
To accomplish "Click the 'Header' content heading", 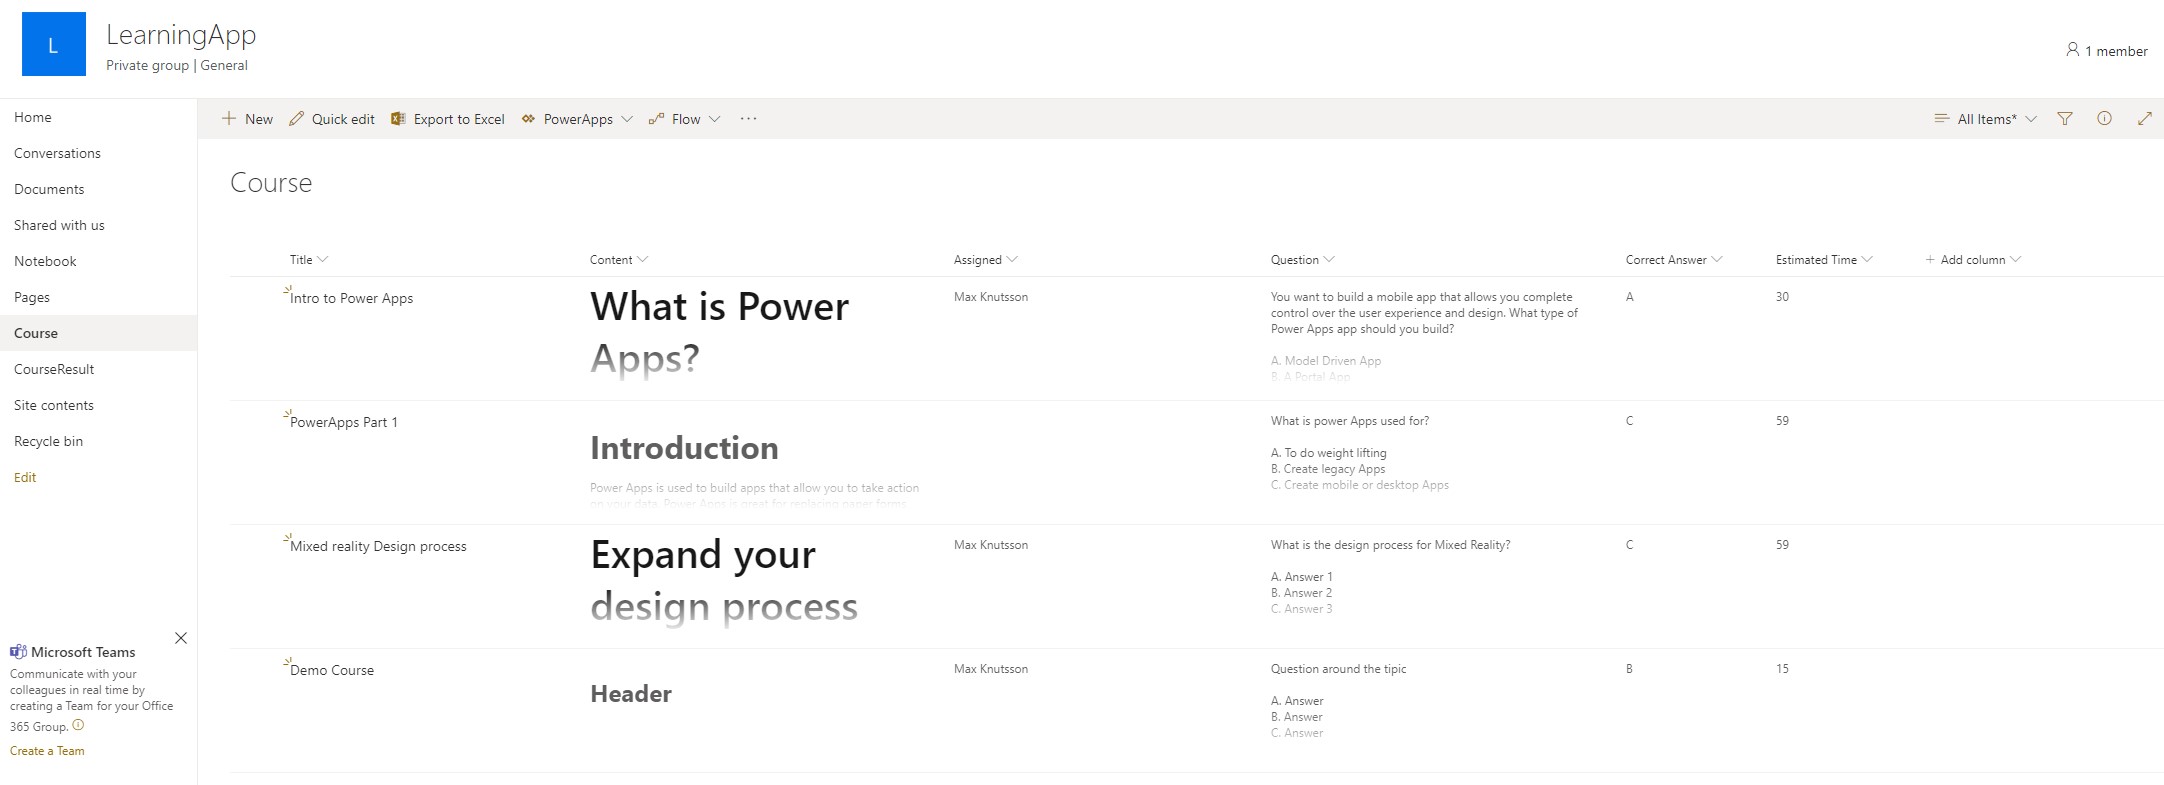I will coord(631,694).
